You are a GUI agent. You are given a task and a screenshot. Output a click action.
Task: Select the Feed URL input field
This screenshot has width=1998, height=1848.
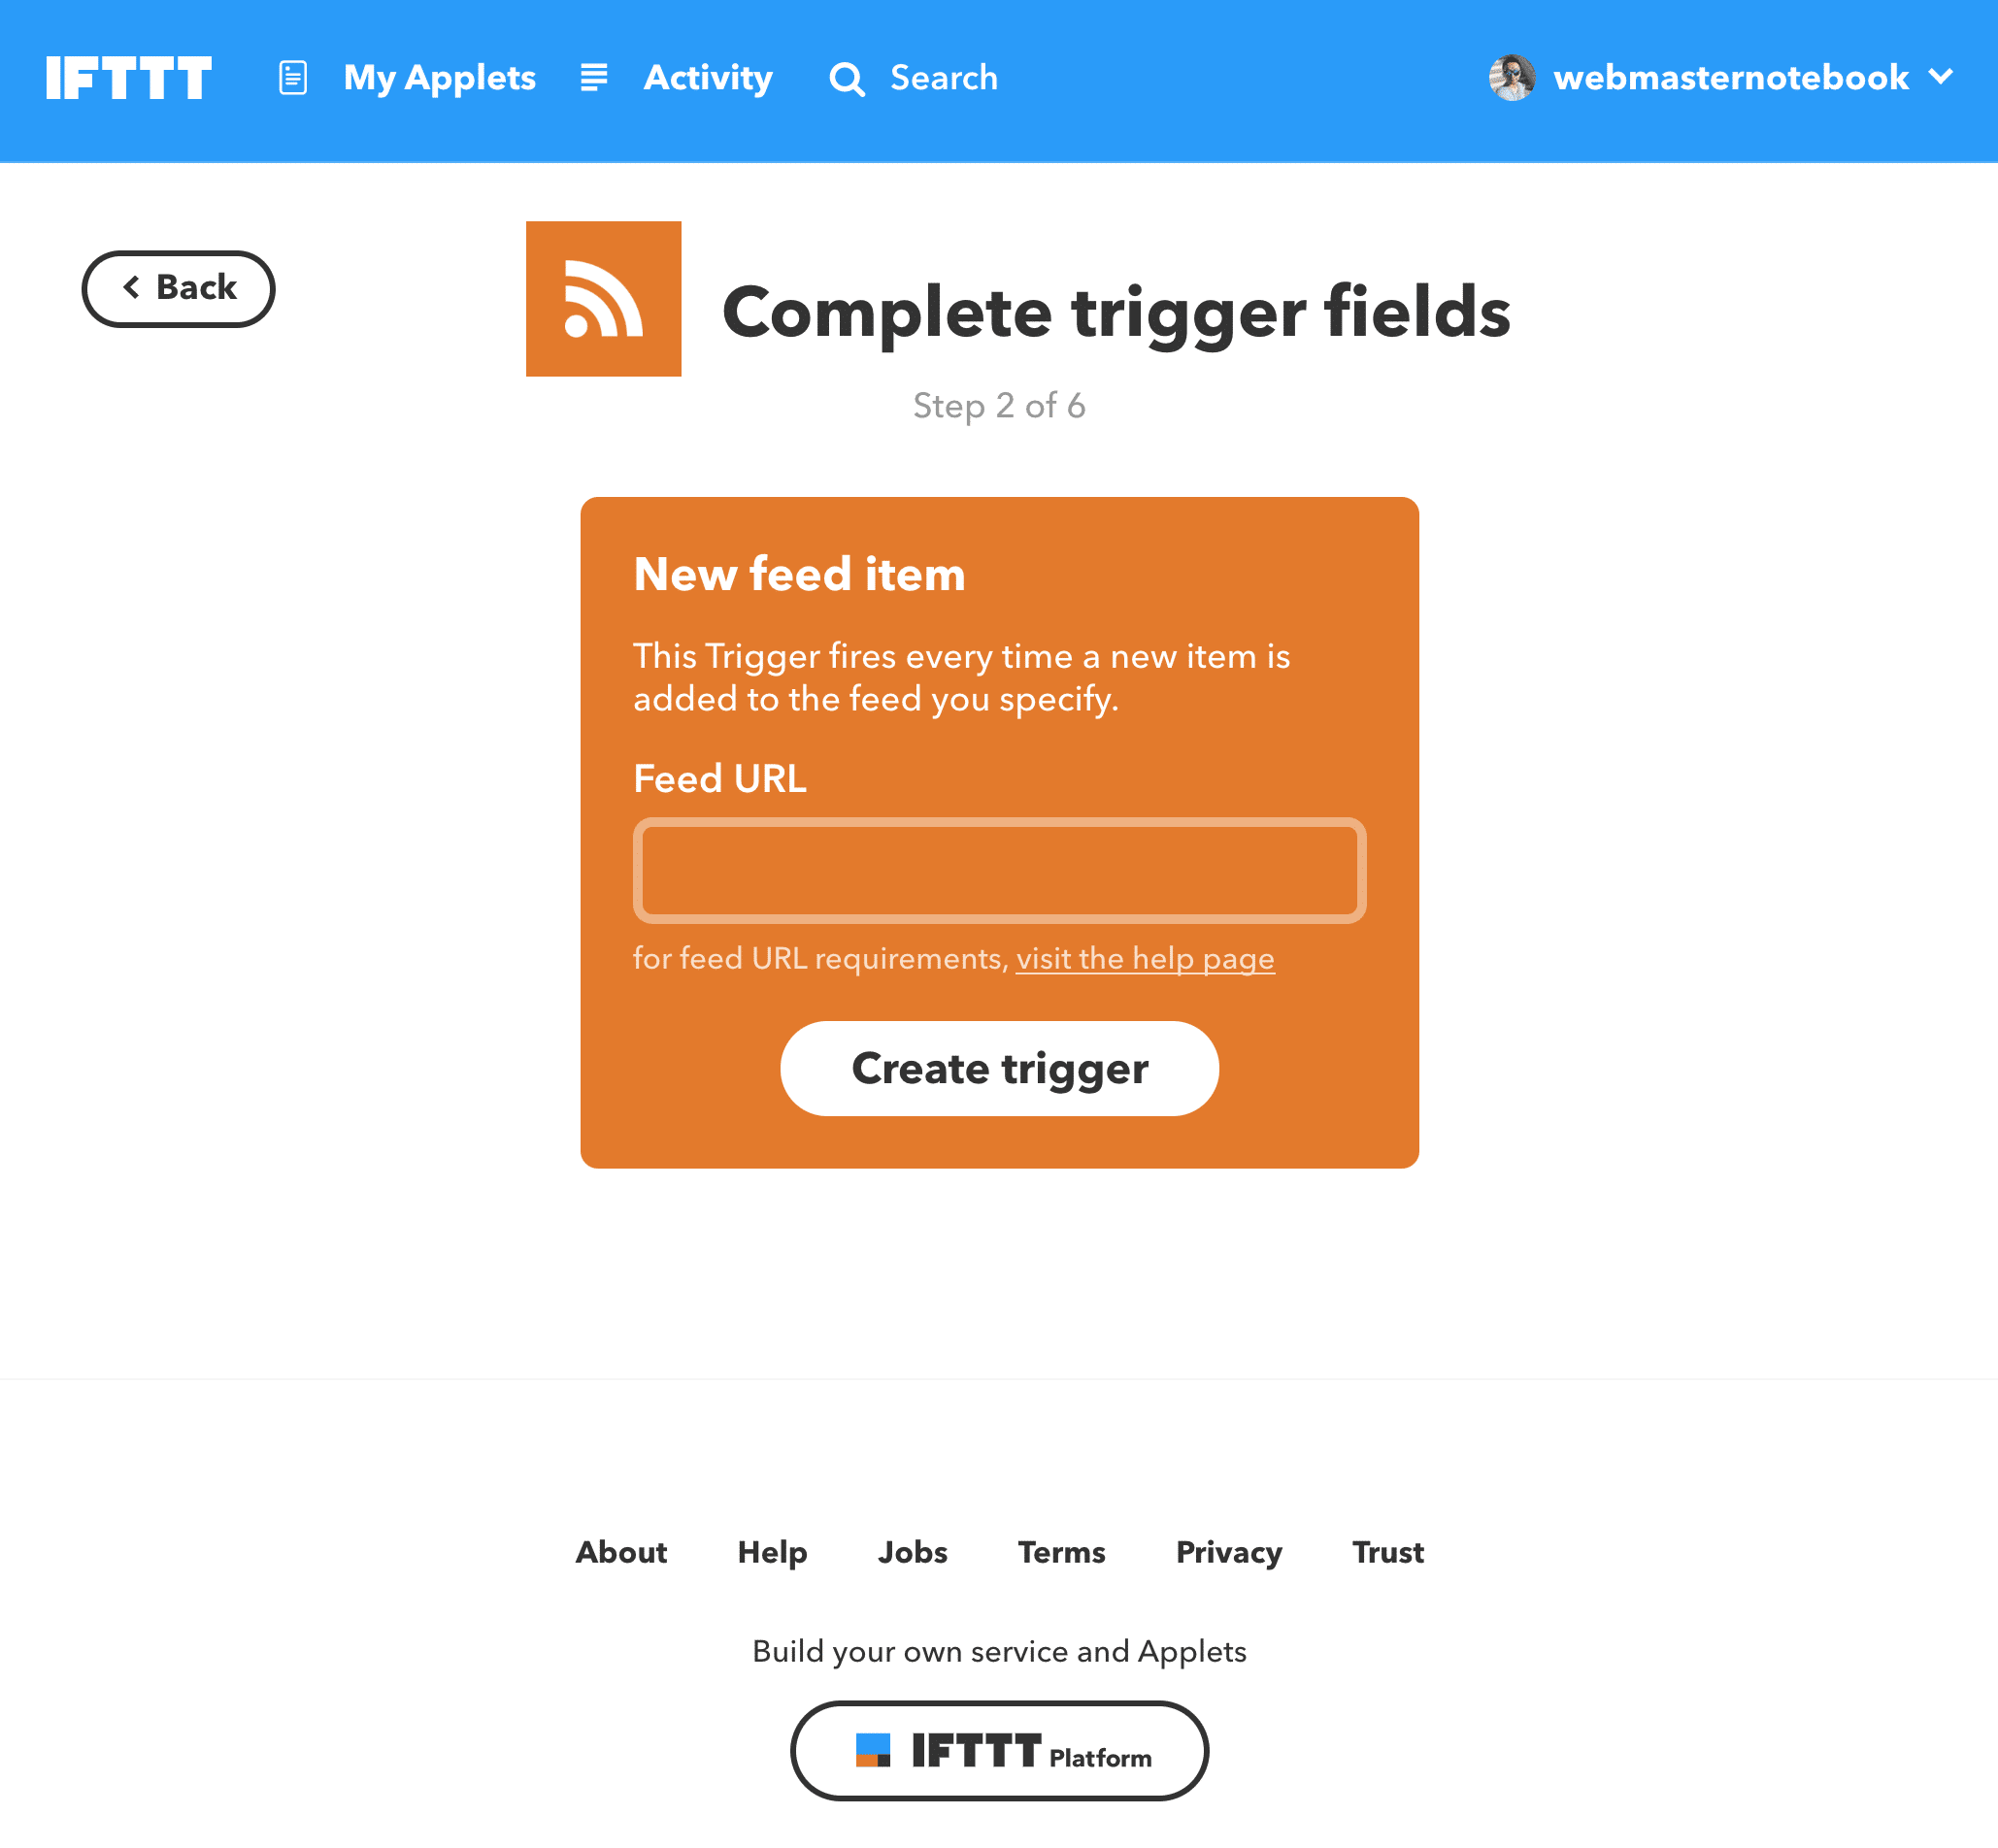coord(1001,869)
